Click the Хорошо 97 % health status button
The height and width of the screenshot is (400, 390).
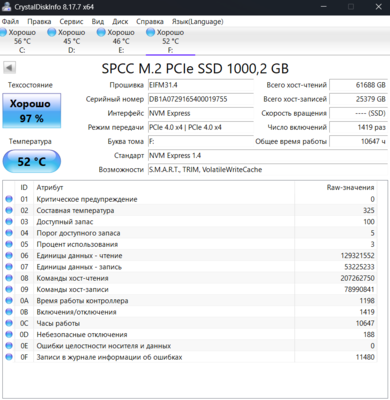click(32, 111)
